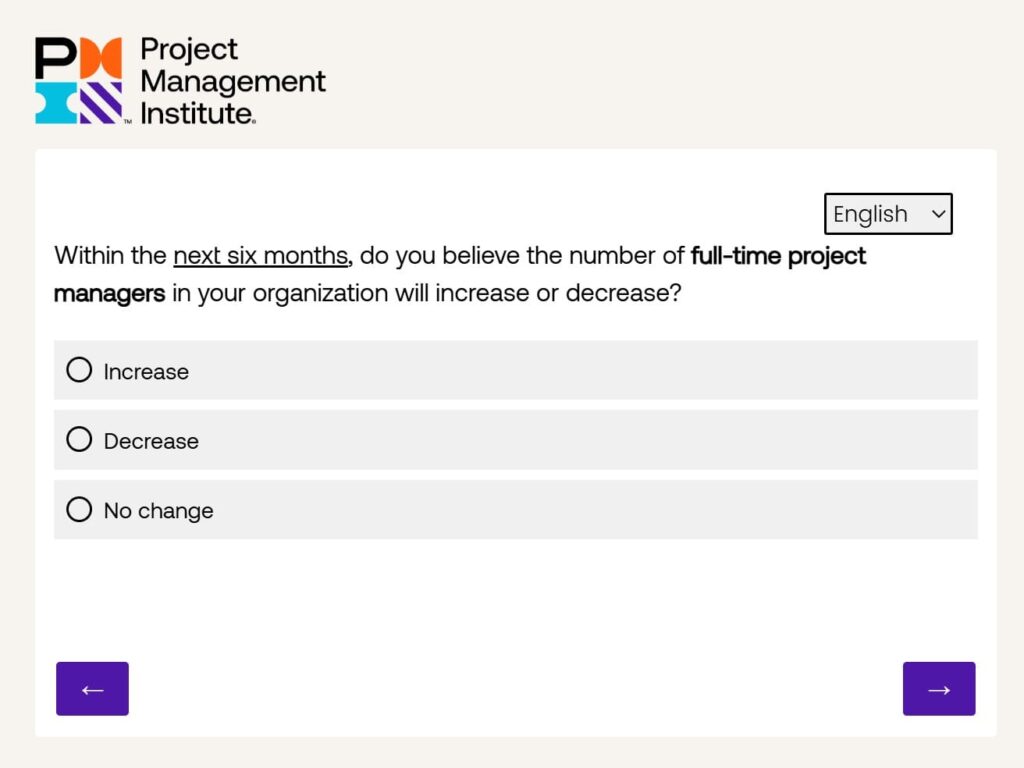Click the orange butterfly shape in PMI logo
The image size is (1024, 768).
(101, 58)
